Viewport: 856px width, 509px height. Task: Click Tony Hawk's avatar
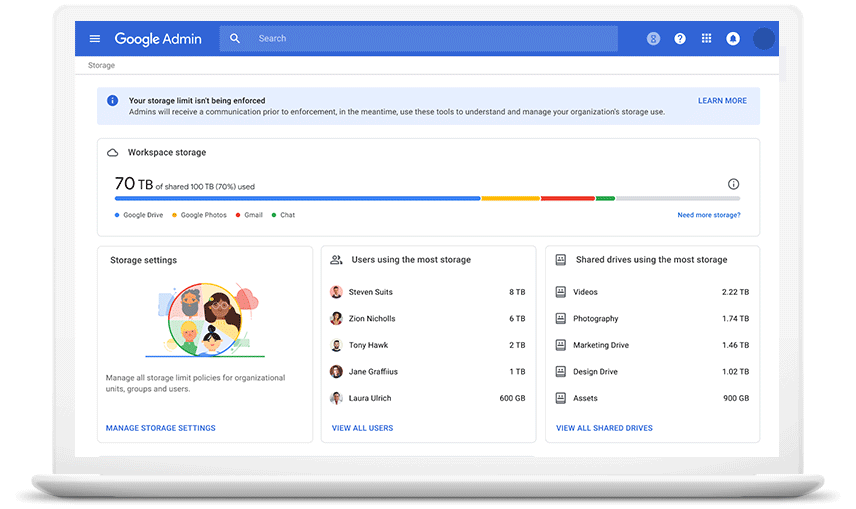point(336,345)
